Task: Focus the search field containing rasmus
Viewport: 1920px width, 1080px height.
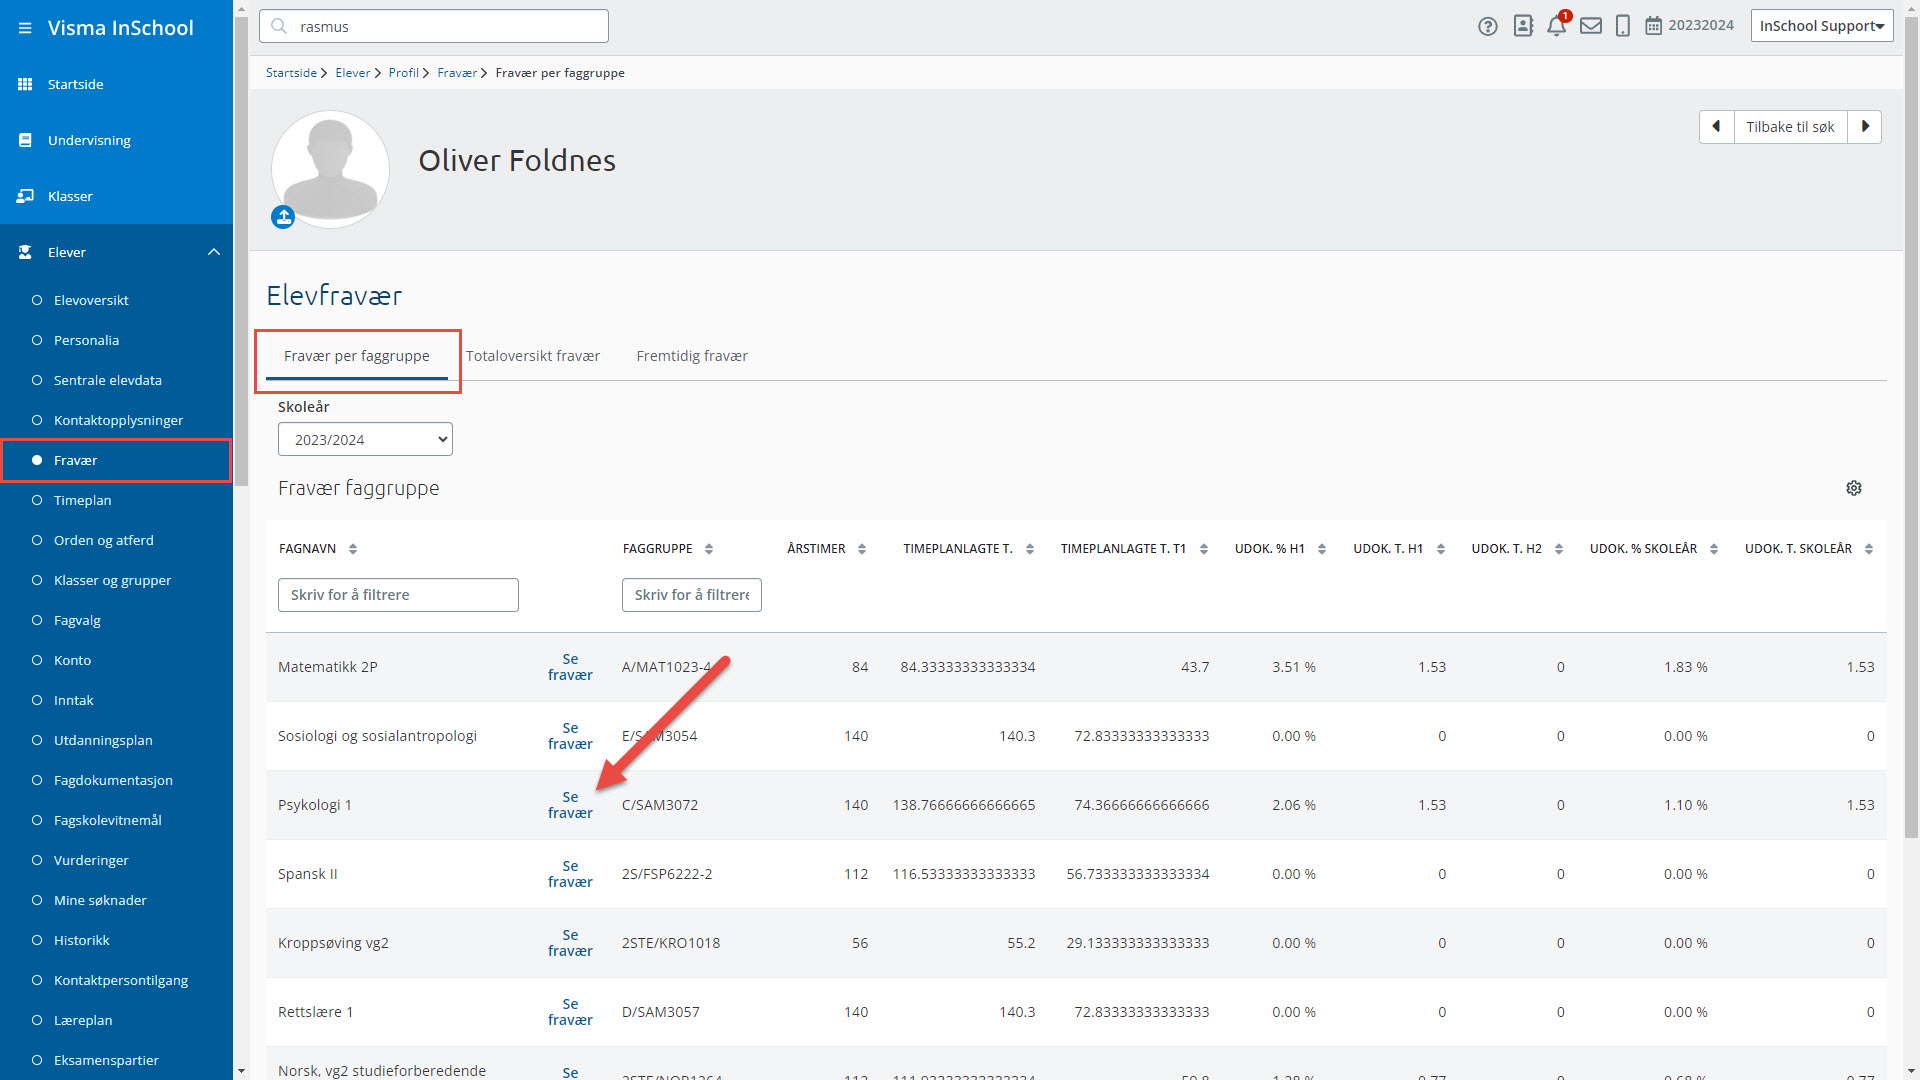Action: [x=434, y=26]
